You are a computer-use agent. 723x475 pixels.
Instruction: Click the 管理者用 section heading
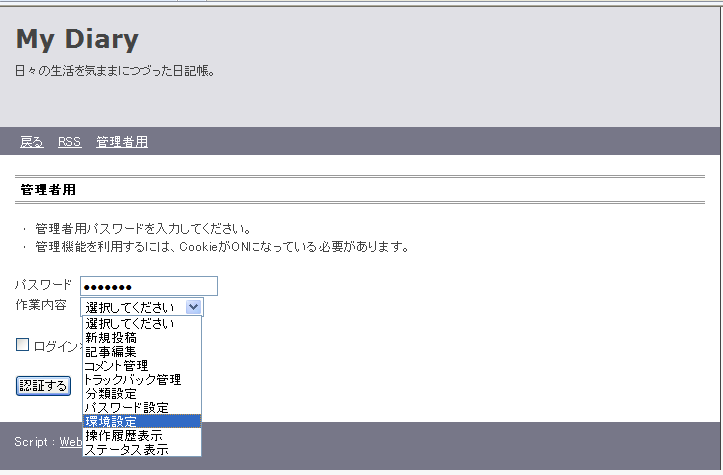click(x=48, y=189)
